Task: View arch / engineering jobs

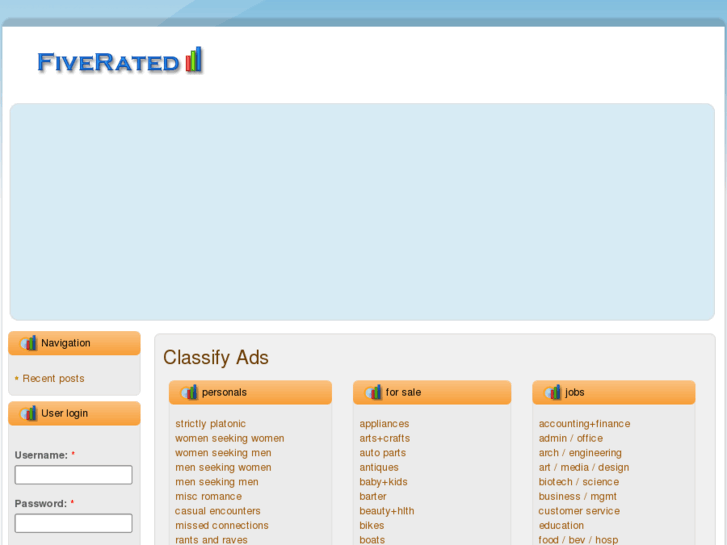Action: pyautogui.click(x=580, y=453)
